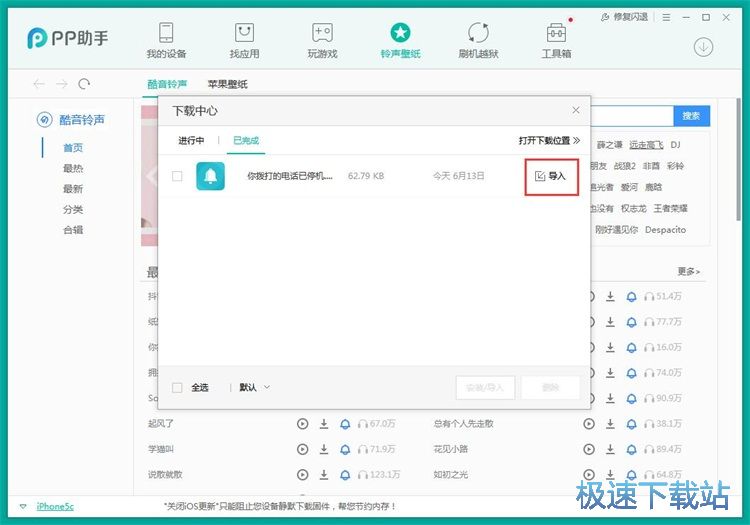Set 学猫叫 as ringtone bell icon
This screenshot has width=750, height=525.
coord(345,449)
